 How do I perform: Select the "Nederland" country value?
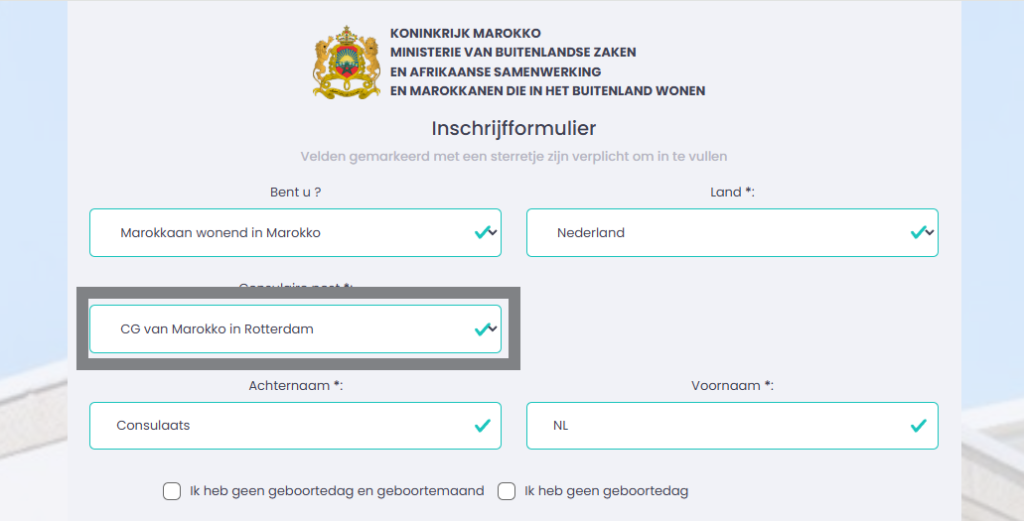[590, 232]
